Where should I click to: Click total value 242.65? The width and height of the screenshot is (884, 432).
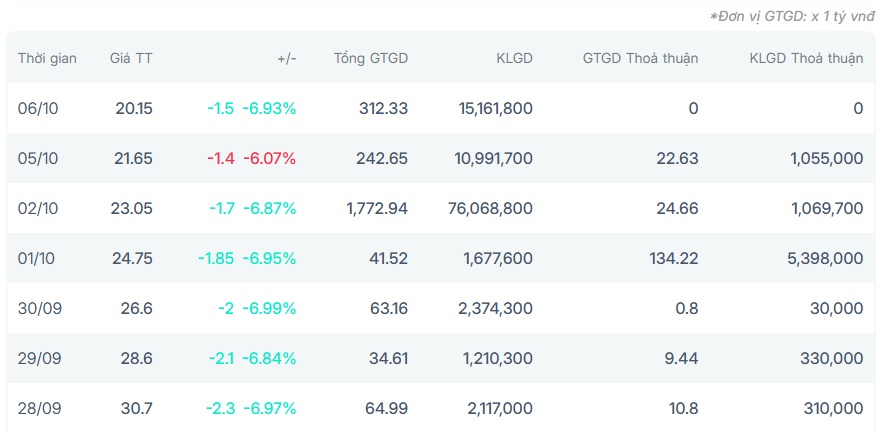pyautogui.click(x=382, y=158)
